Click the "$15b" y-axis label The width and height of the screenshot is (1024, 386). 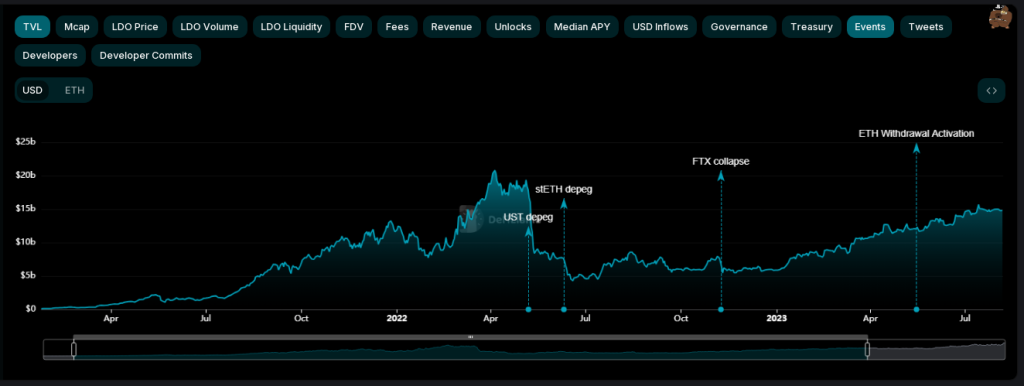25,208
